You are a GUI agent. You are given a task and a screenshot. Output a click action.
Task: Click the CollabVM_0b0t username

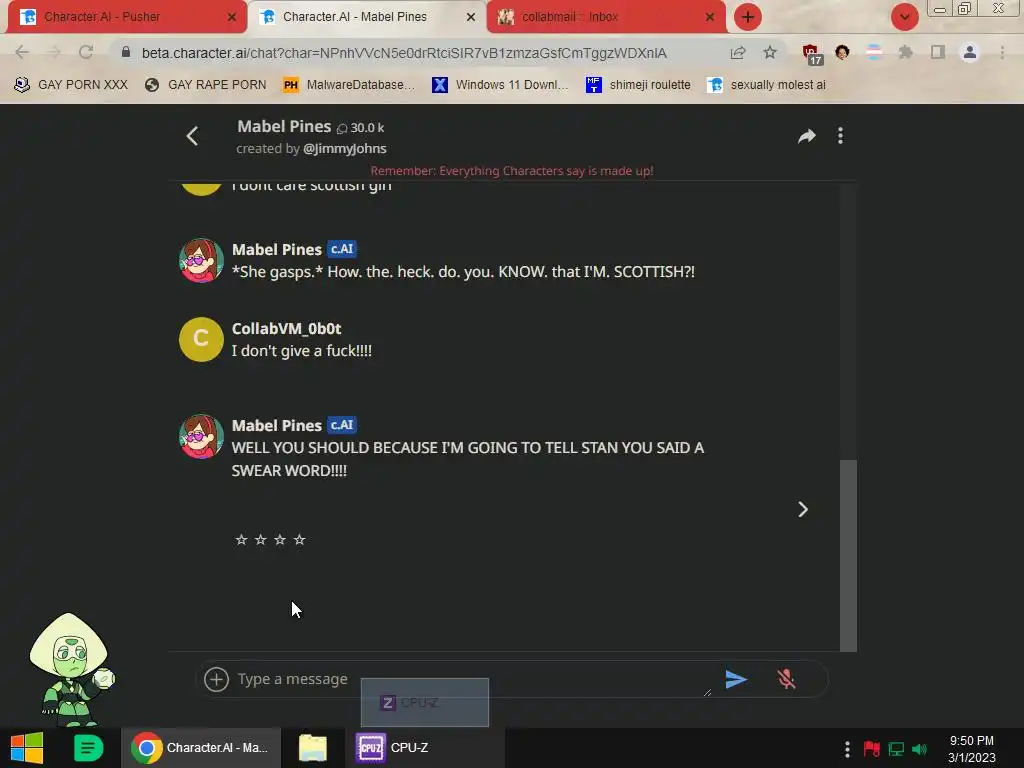pos(287,328)
